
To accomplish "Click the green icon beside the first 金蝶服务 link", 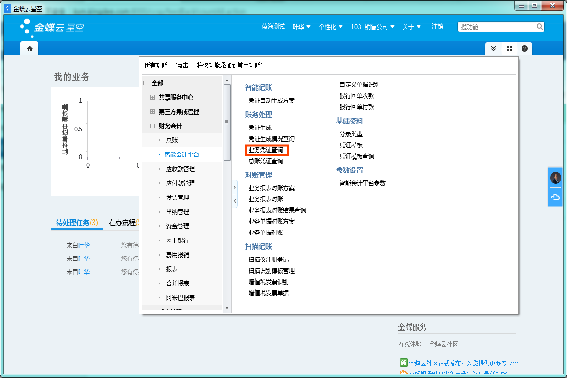I will 404,362.
